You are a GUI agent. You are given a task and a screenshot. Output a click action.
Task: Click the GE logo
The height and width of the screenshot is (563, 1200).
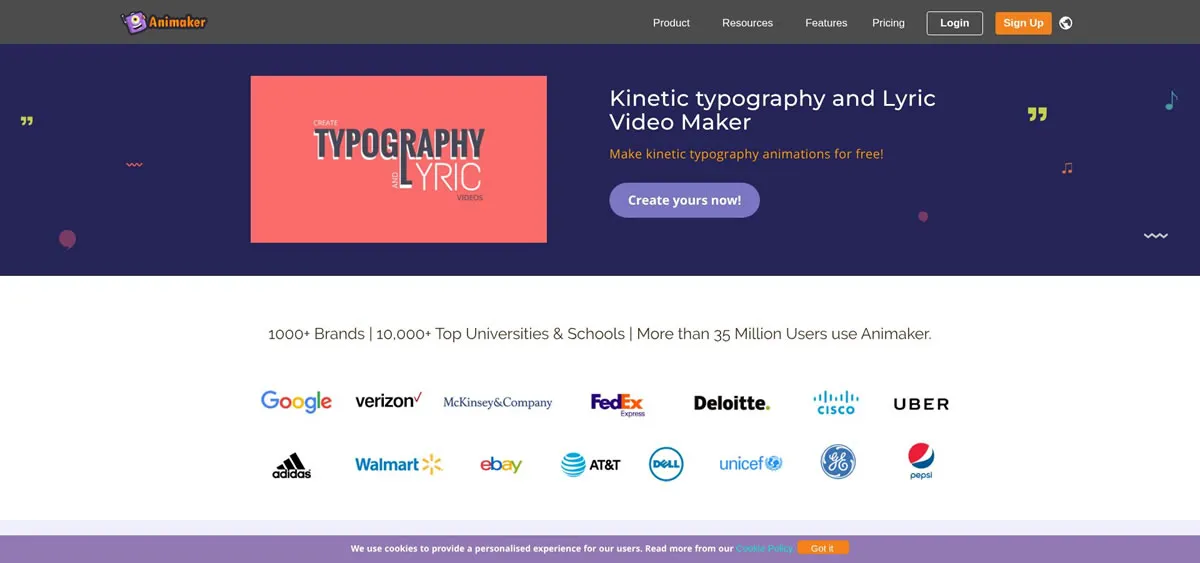(x=838, y=462)
